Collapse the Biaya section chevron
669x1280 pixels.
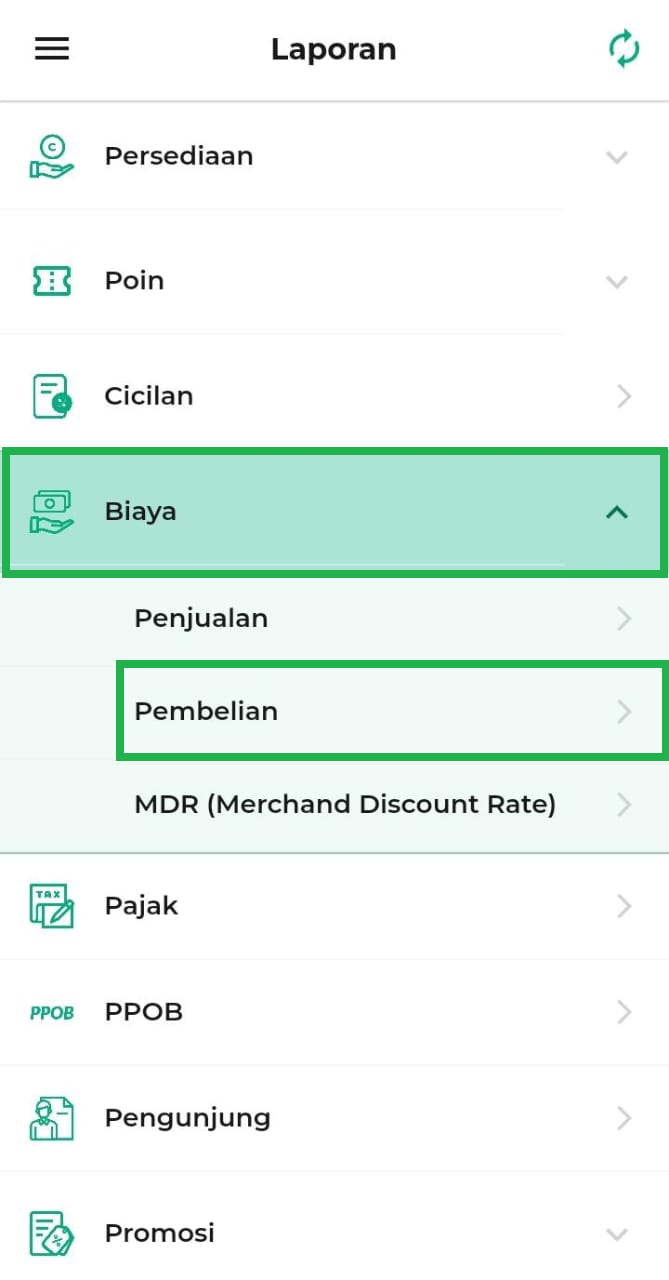(x=617, y=512)
